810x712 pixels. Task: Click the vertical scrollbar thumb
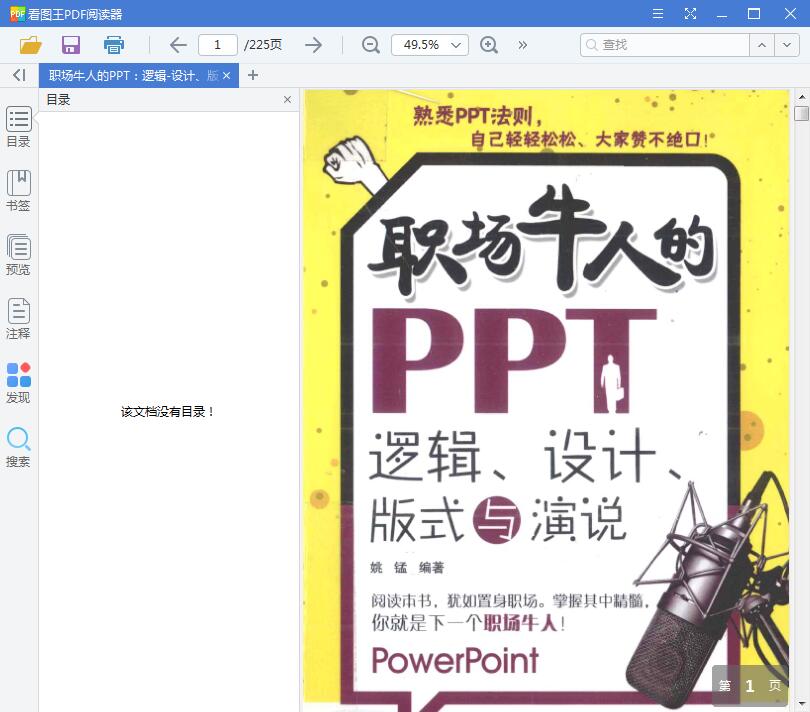coord(801,114)
